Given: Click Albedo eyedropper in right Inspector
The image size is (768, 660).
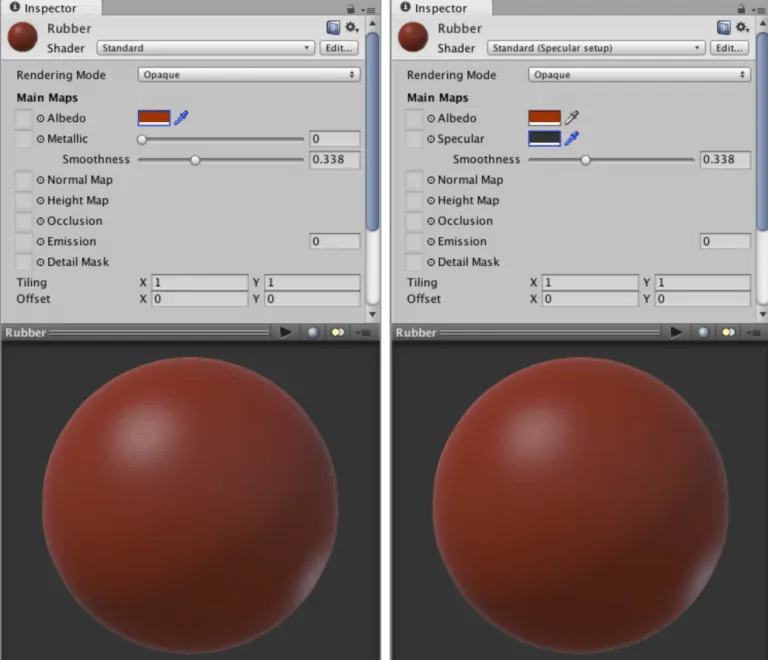Looking at the screenshot, I should click(x=572, y=118).
